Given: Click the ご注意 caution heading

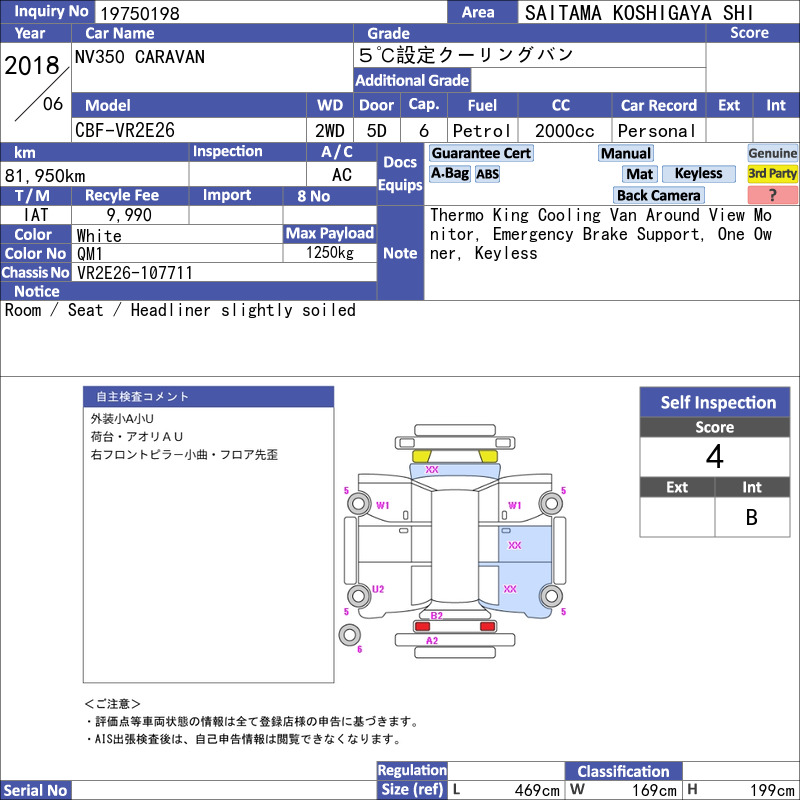Looking at the screenshot, I should point(112,704).
